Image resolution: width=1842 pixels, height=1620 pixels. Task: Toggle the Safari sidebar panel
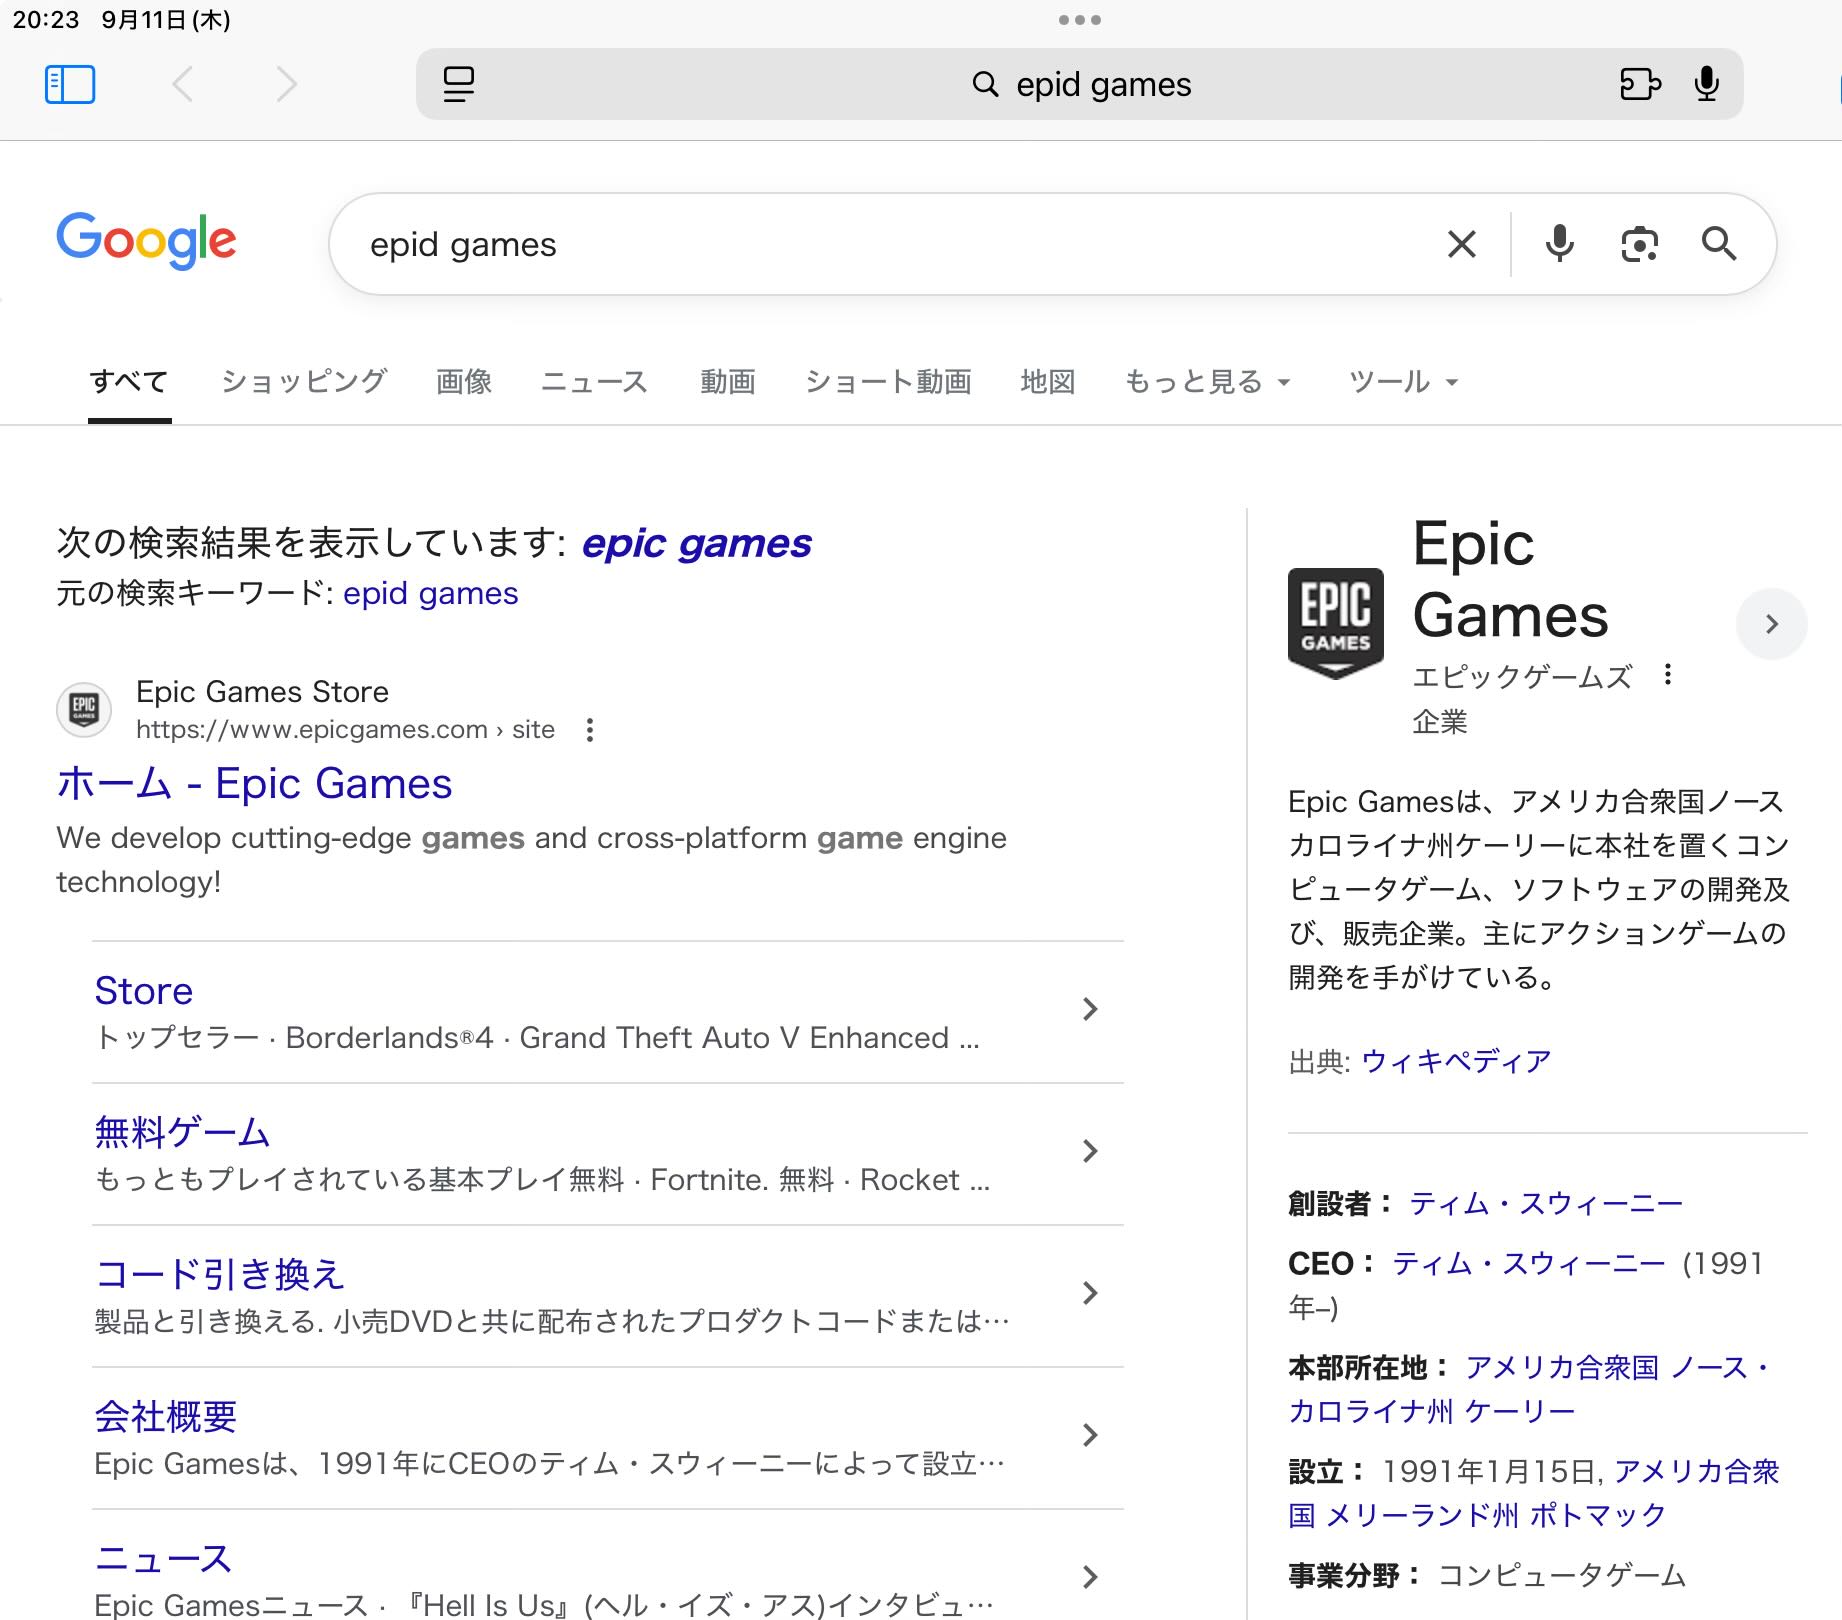pyautogui.click(x=70, y=84)
